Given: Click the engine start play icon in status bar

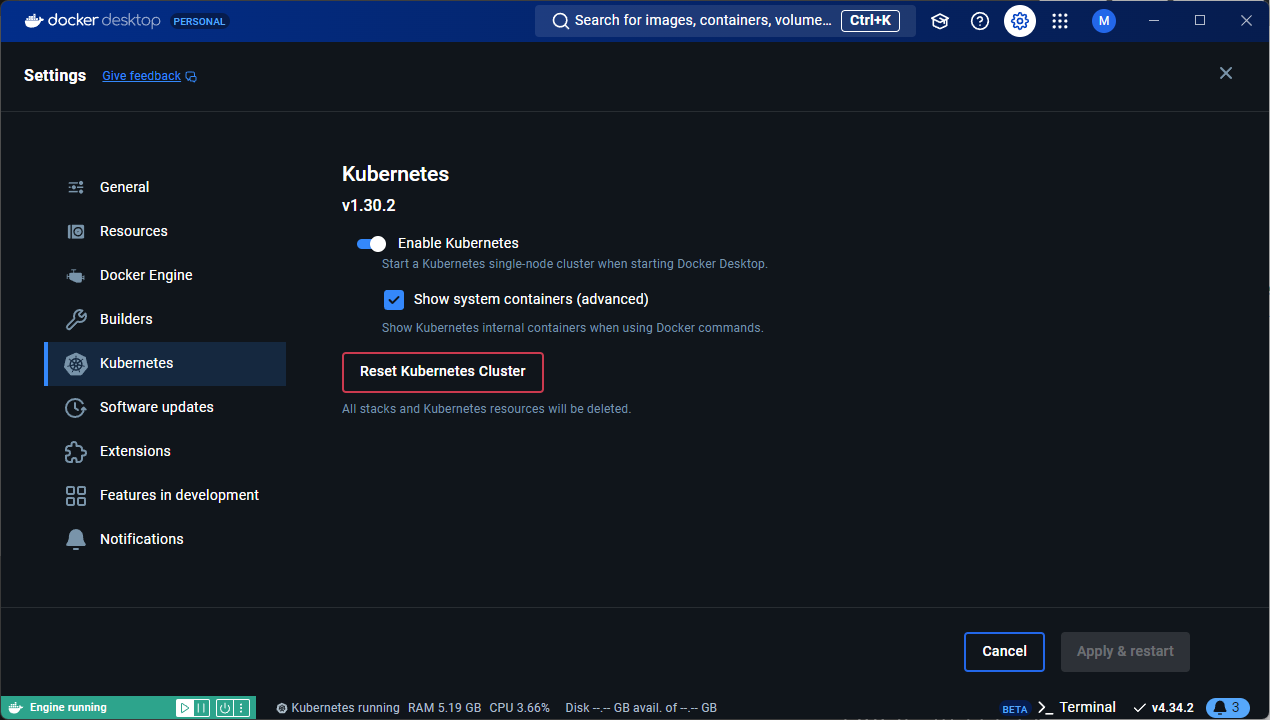Looking at the screenshot, I should [185, 708].
